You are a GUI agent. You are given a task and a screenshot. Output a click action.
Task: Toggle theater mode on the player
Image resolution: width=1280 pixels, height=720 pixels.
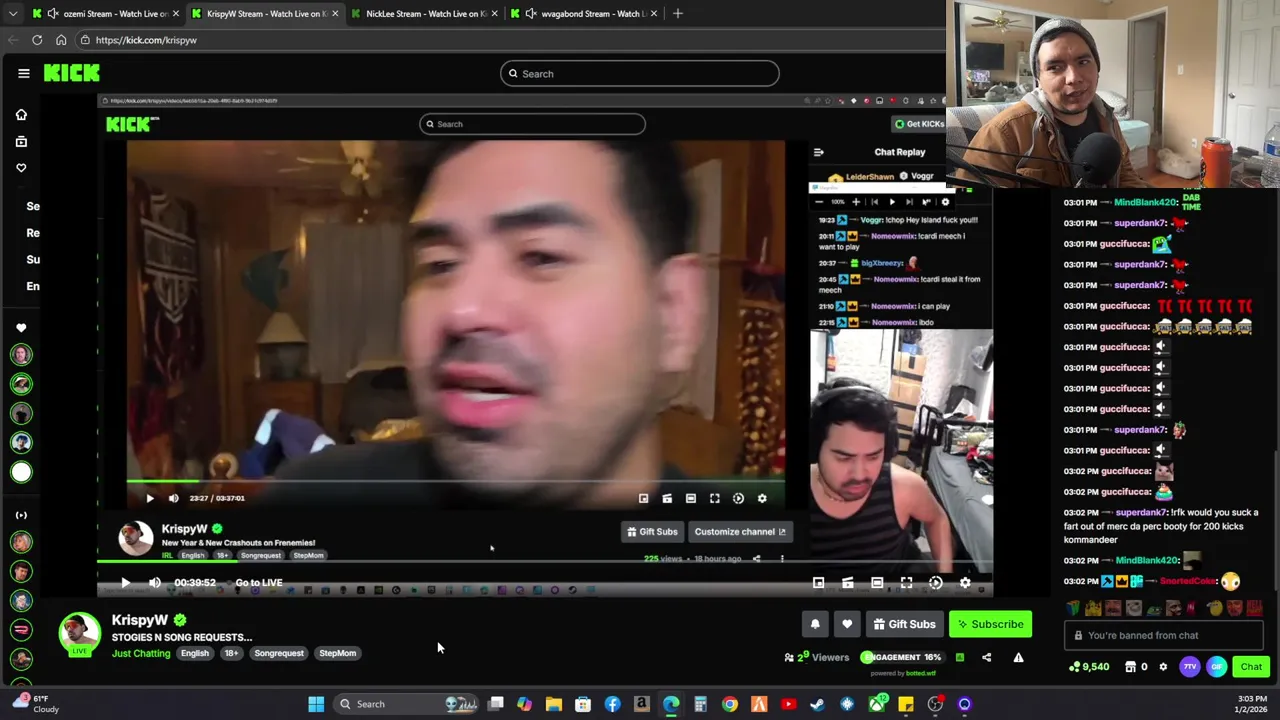[877, 582]
